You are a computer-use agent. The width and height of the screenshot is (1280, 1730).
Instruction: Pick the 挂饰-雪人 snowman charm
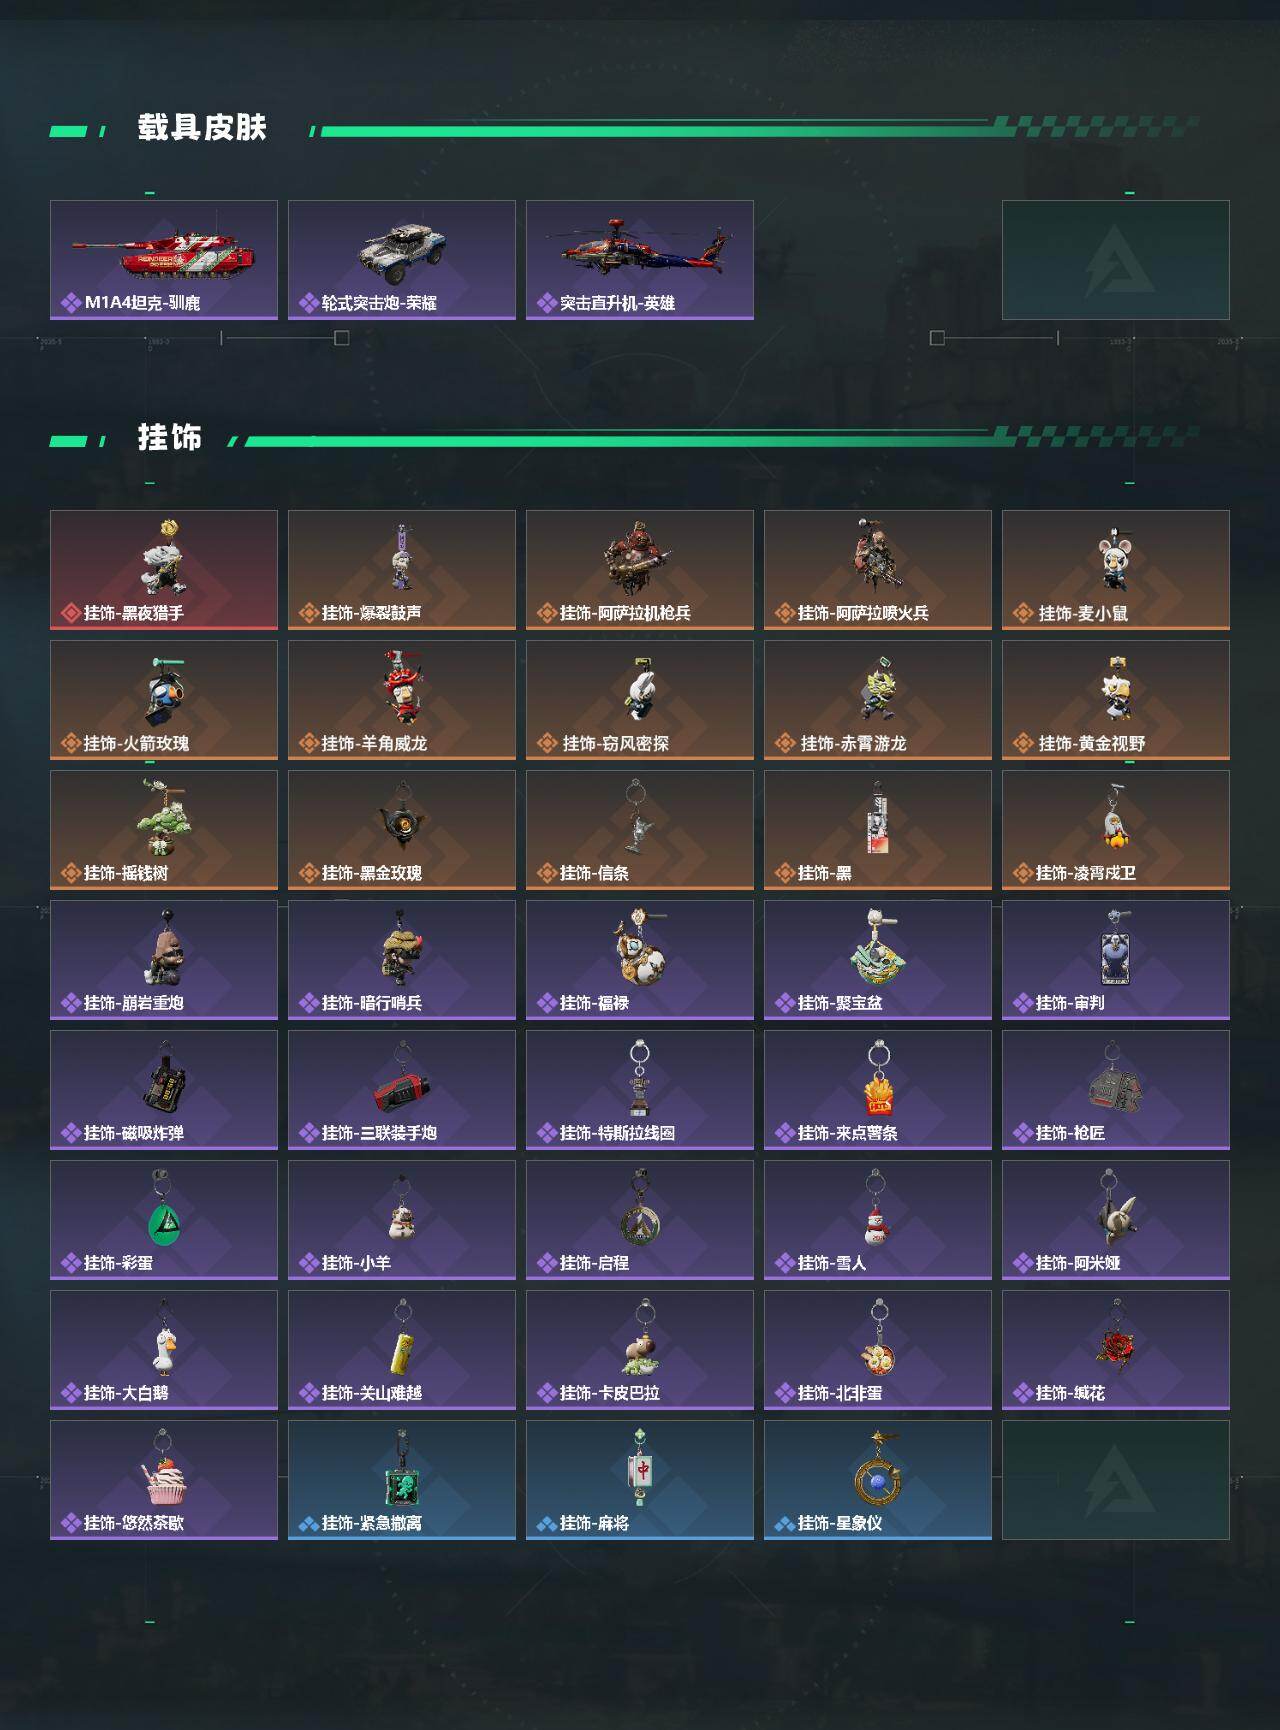point(878,1220)
